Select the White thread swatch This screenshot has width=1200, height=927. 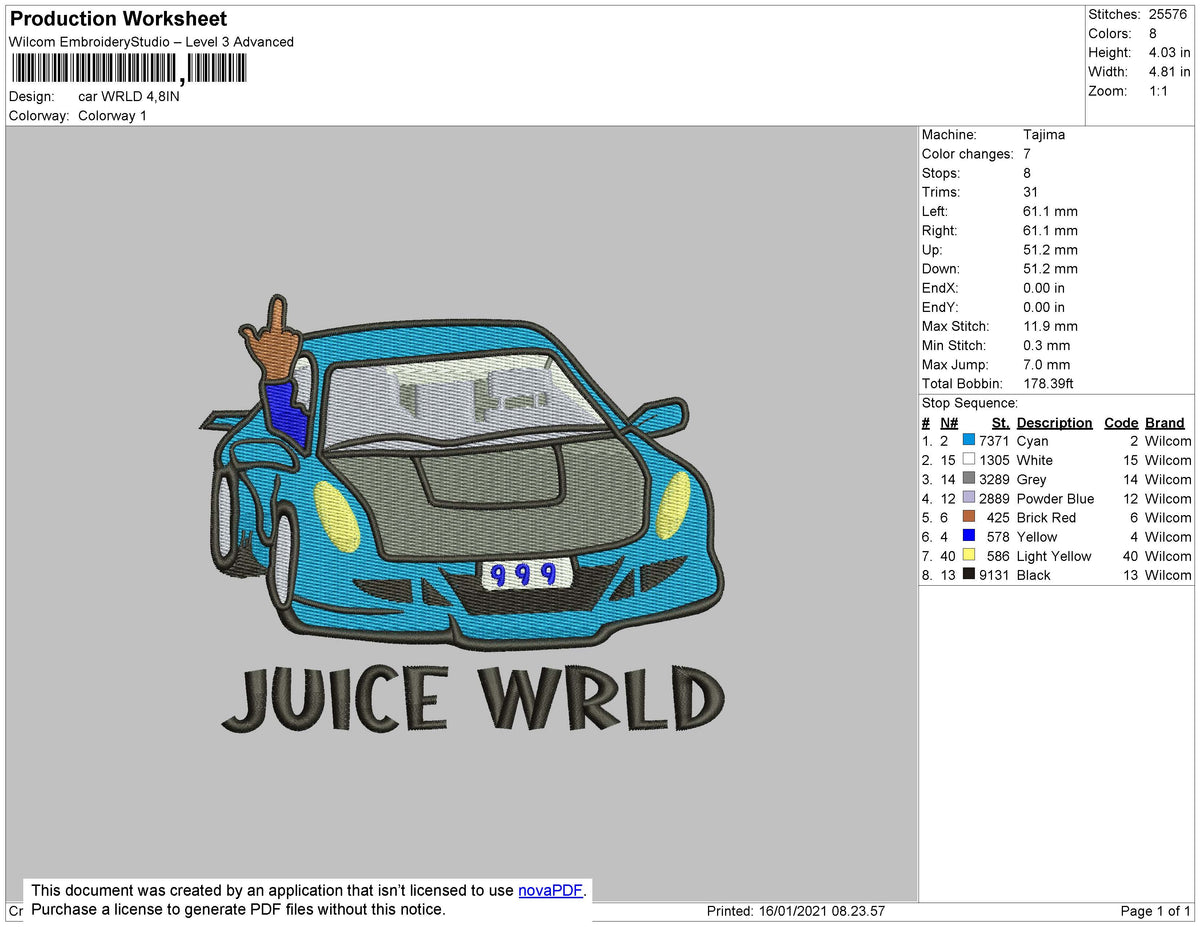[971, 460]
